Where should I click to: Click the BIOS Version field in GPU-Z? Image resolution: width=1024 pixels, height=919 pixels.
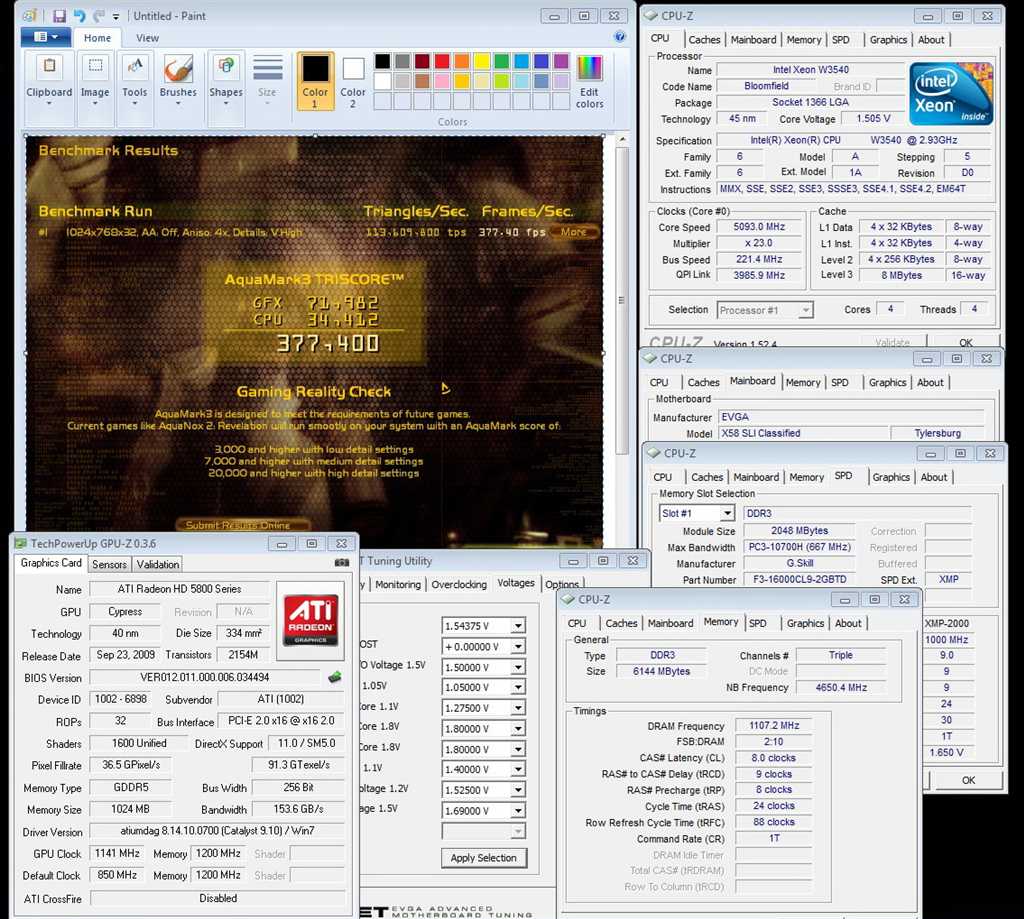[x=204, y=677]
